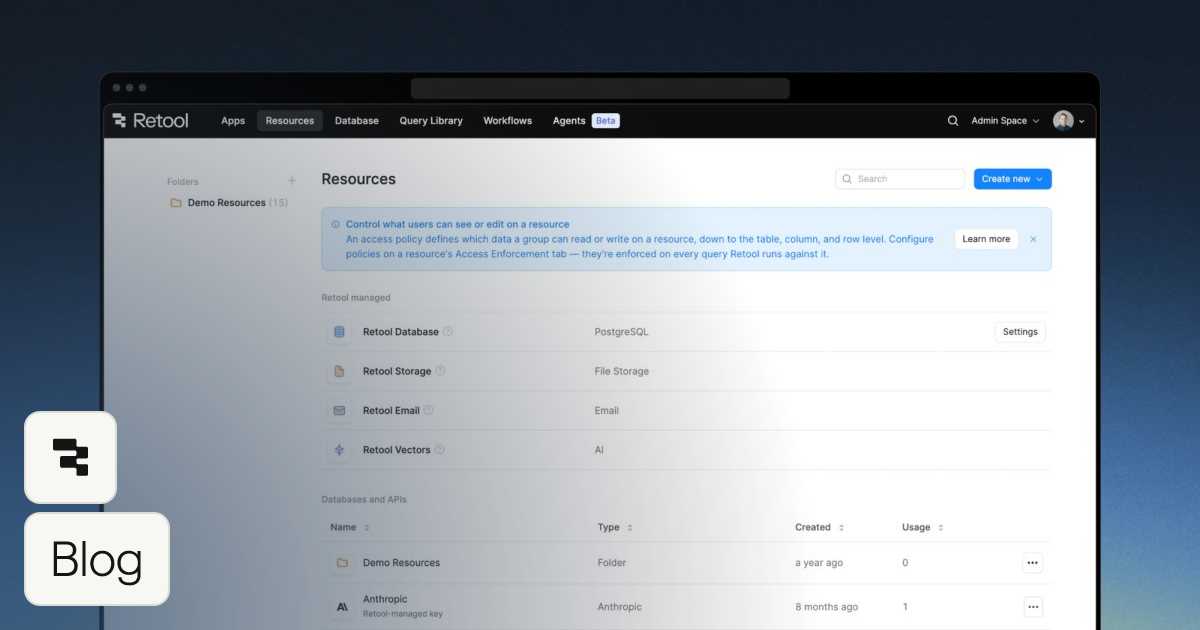Click the Retool-managed key subtitle
1200x630 pixels.
403,614
